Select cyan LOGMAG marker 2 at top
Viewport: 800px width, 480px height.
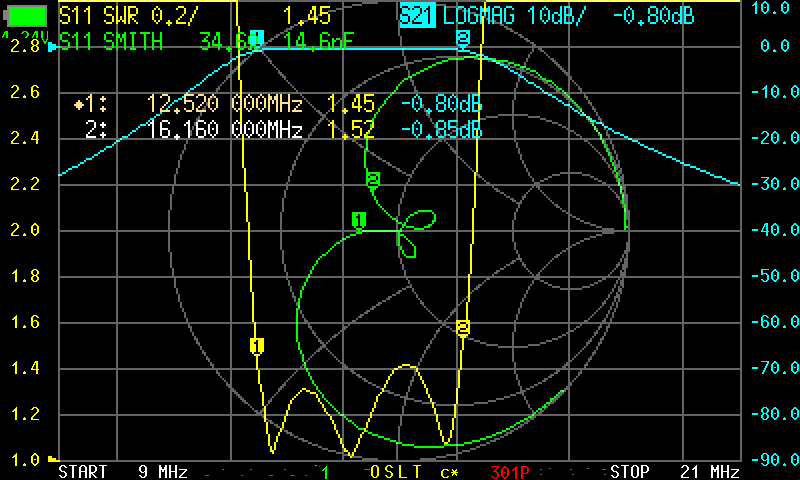click(x=463, y=38)
